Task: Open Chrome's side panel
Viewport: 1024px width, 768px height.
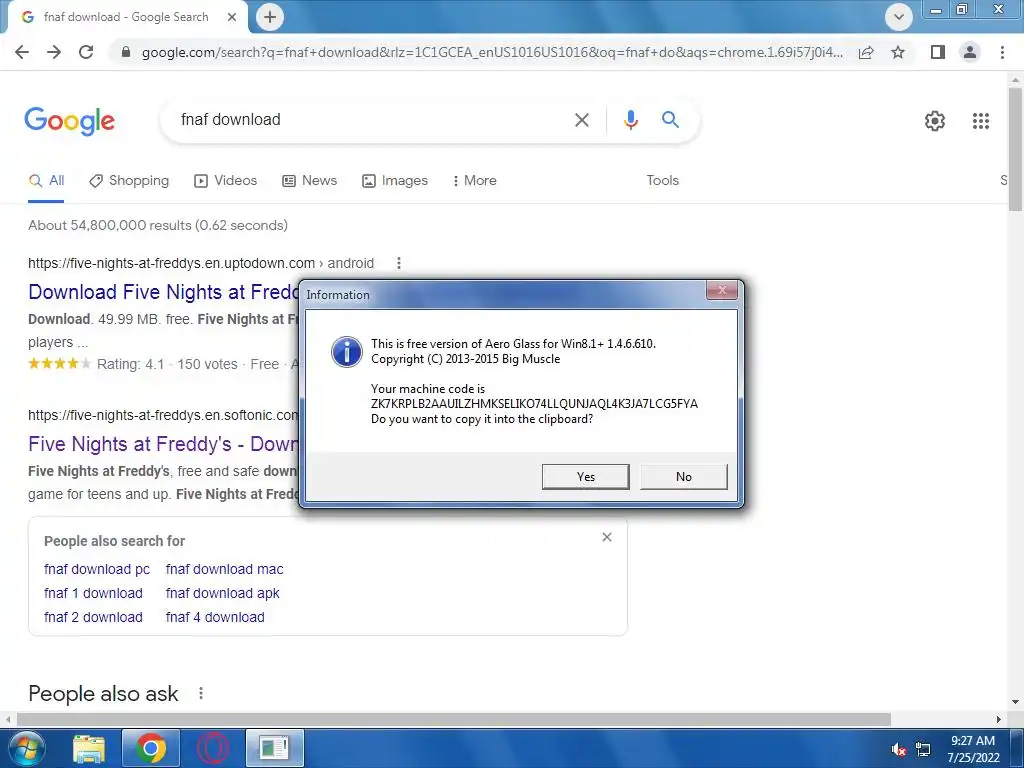Action: [x=938, y=52]
